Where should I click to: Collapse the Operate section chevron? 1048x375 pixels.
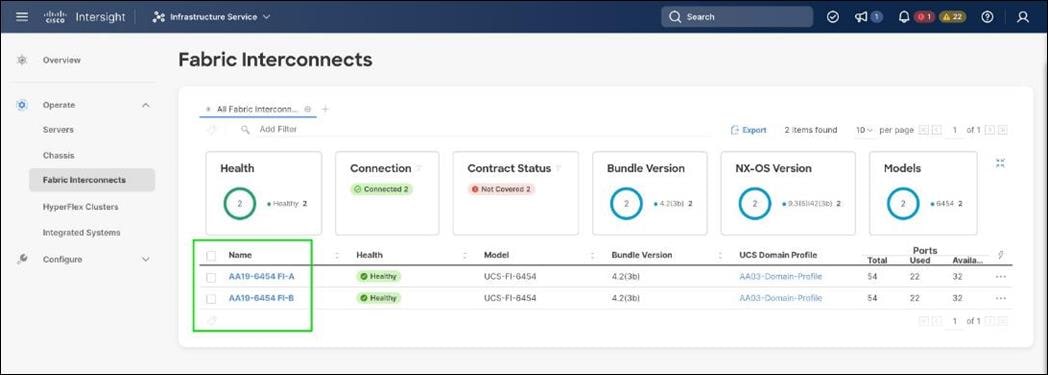coord(146,105)
